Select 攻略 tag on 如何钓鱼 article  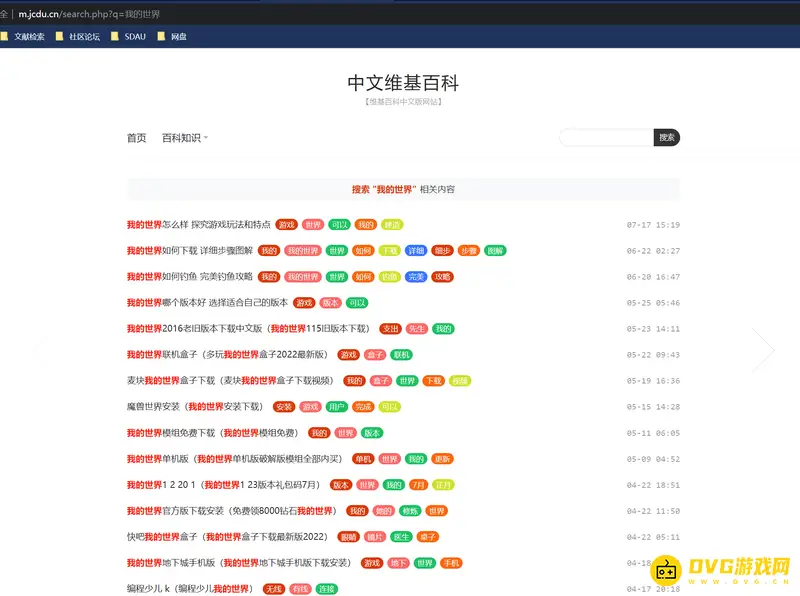tap(442, 277)
